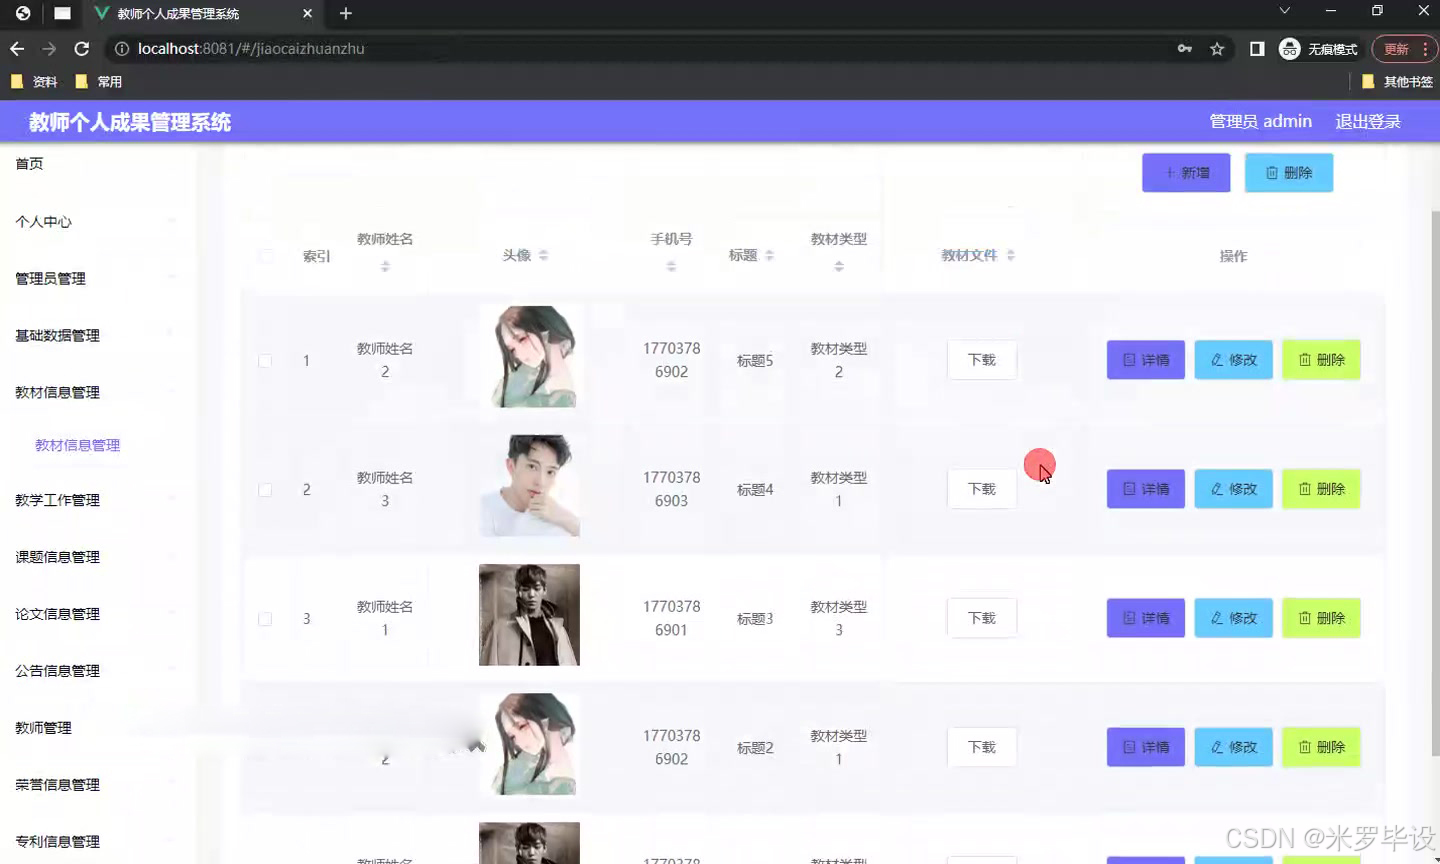Image resolution: width=1440 pixels, height=864 pixels.
Task: Download the file for 标题2 row
Action: click(x=982, y=747)
